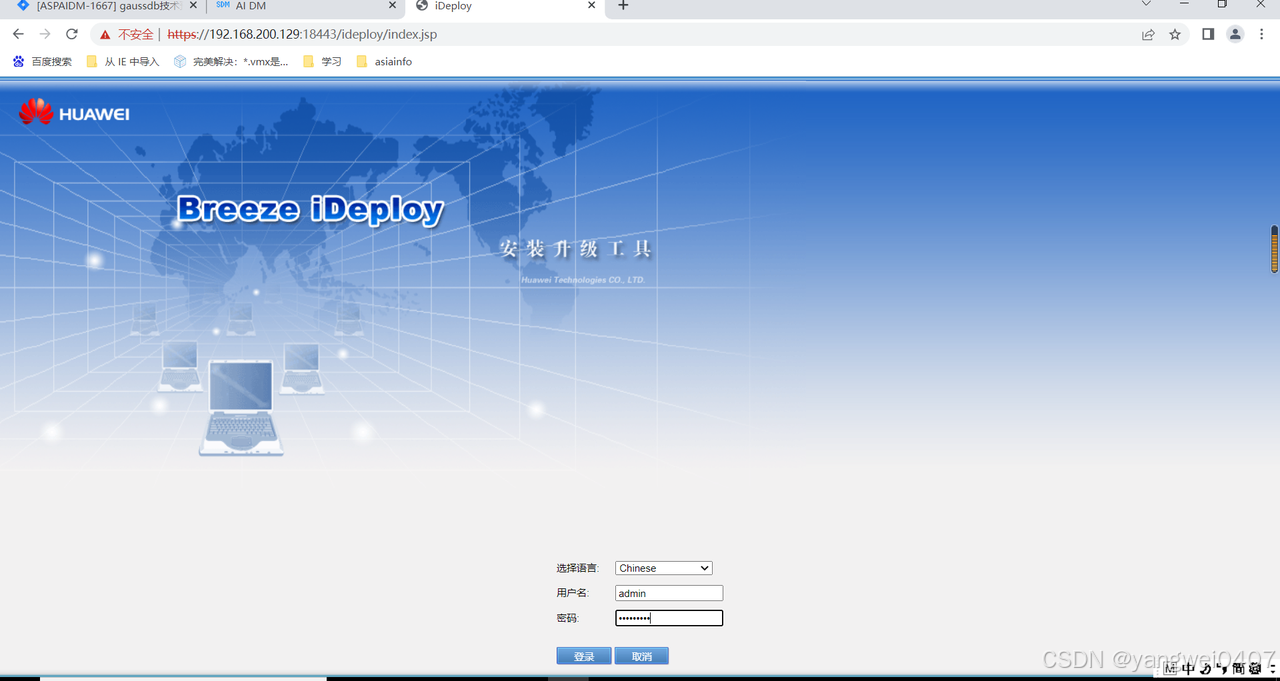Bookmark this page with the star icon

click(1175, 34)
